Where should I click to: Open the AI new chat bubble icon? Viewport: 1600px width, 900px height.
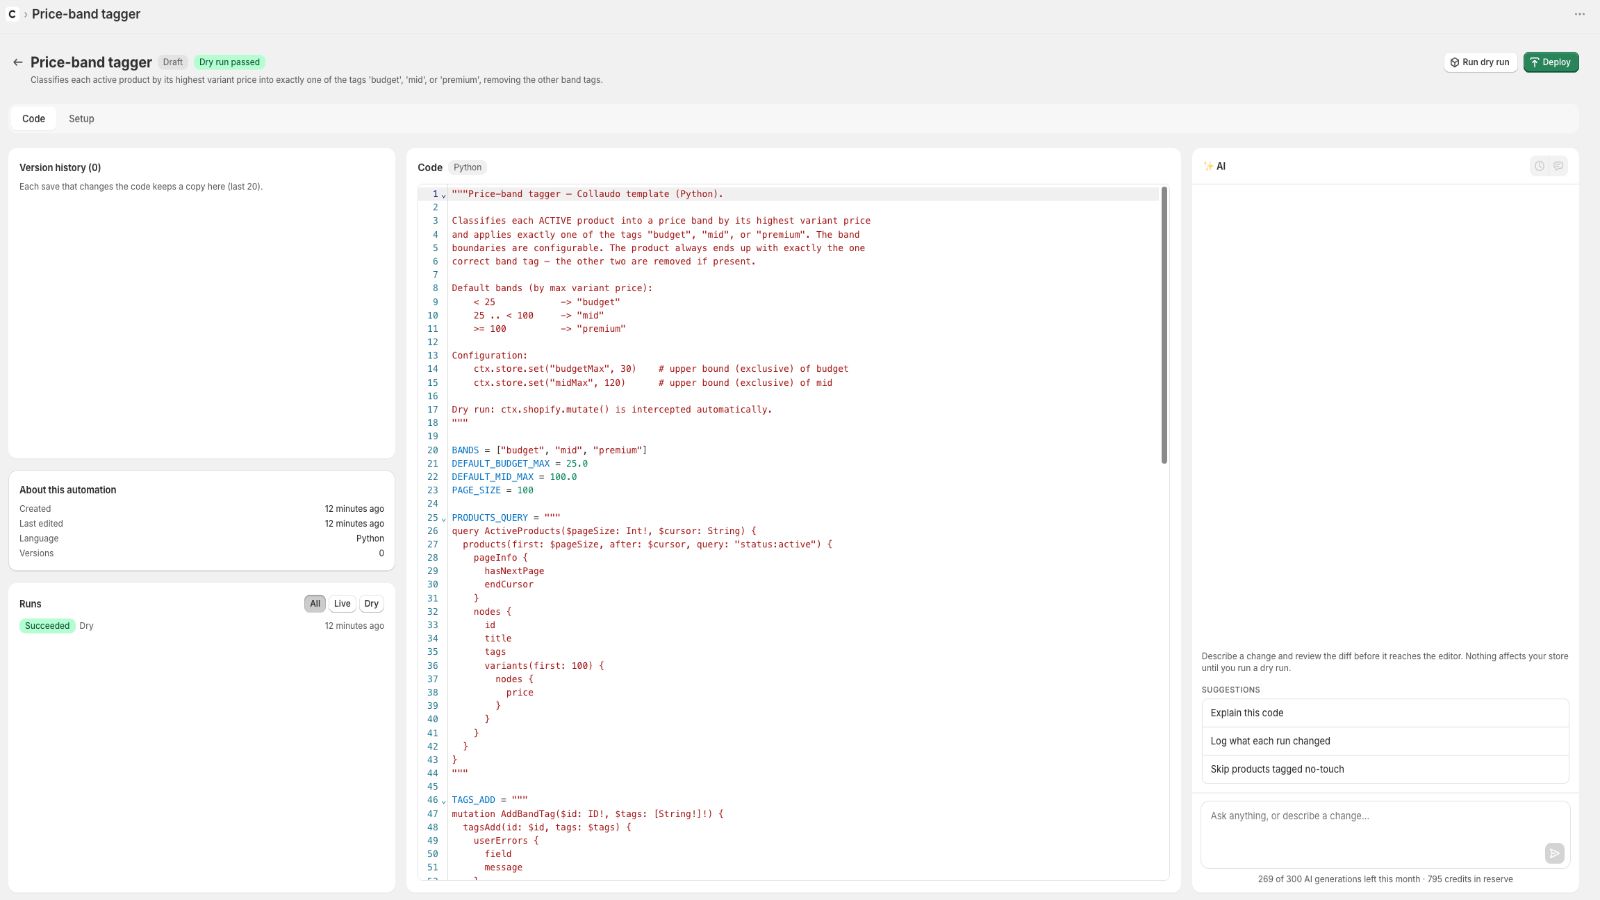[1558, 166]
